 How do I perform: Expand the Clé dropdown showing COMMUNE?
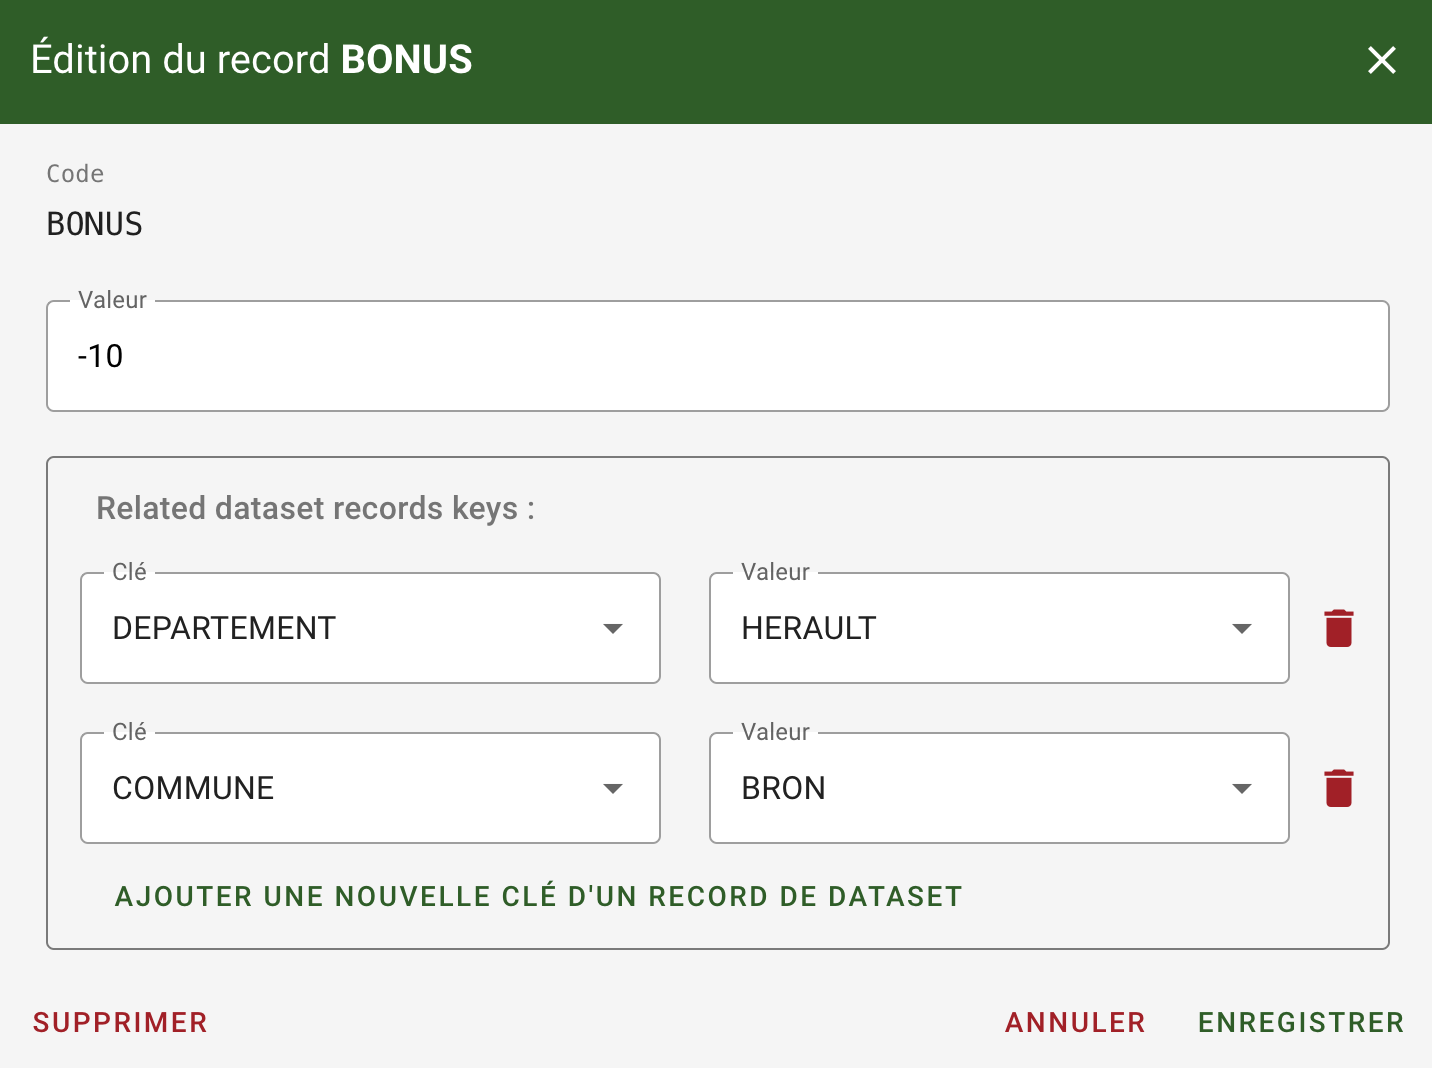coord(350,788)
